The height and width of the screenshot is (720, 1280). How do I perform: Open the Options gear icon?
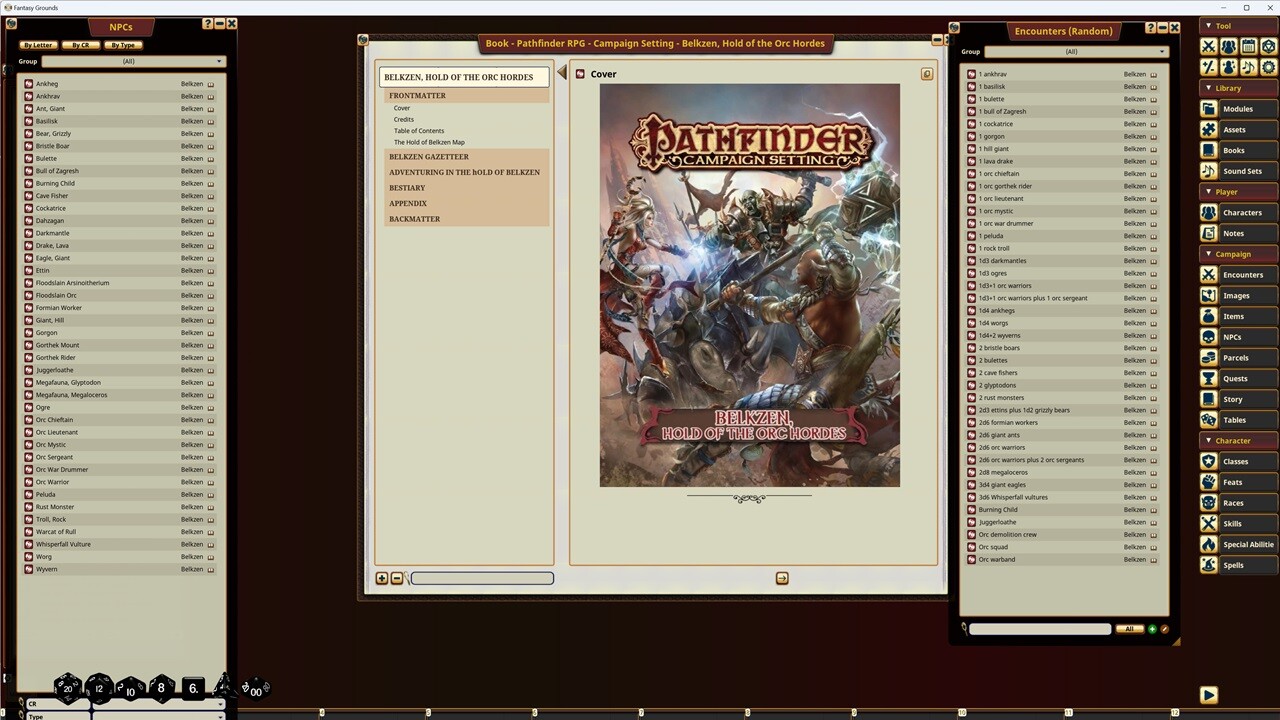pos(1266,67)
